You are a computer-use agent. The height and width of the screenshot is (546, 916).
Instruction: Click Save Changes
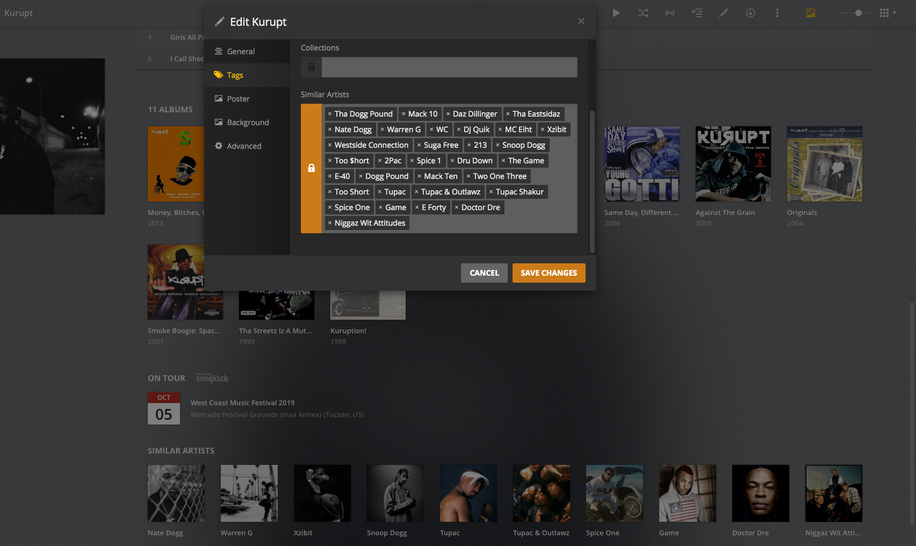pyautogui.click(x=549, y=273)
